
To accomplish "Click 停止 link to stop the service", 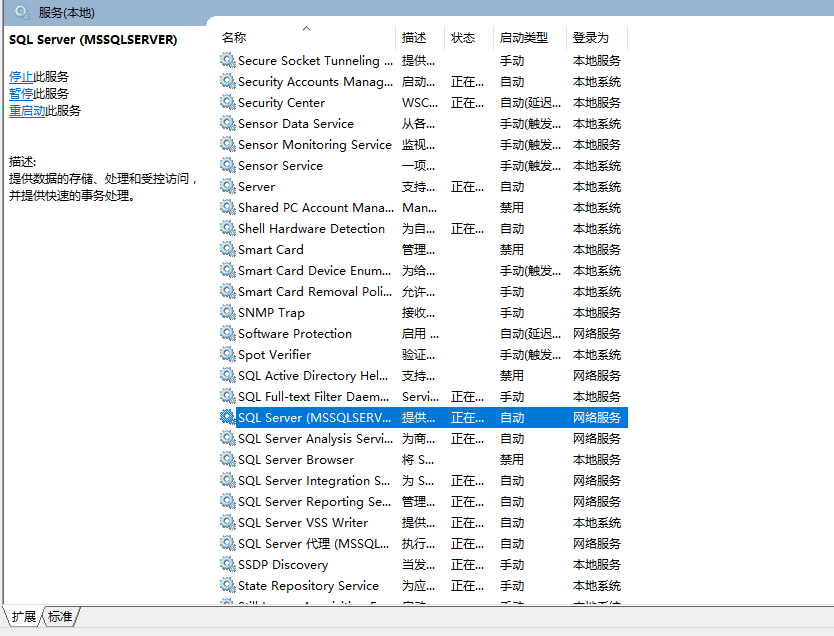I will click(21, 77).
